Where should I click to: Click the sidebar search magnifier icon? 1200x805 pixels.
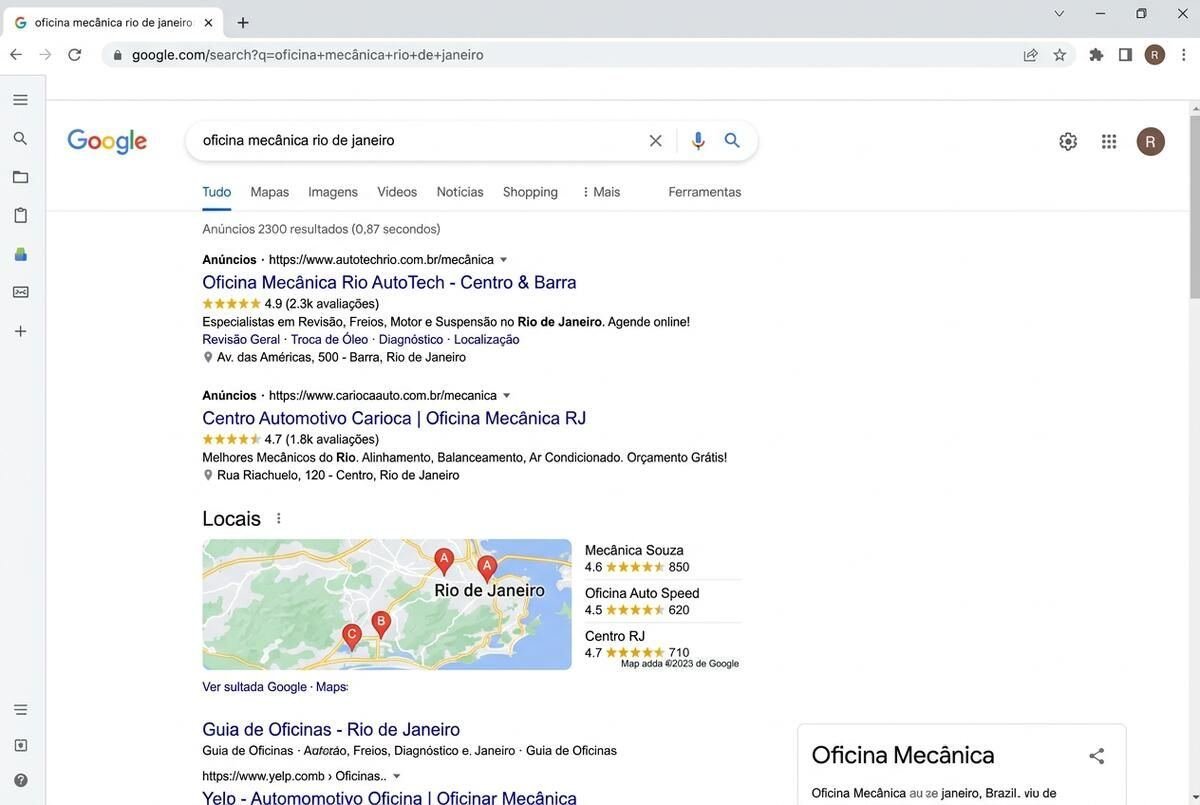tap(20, 138)
